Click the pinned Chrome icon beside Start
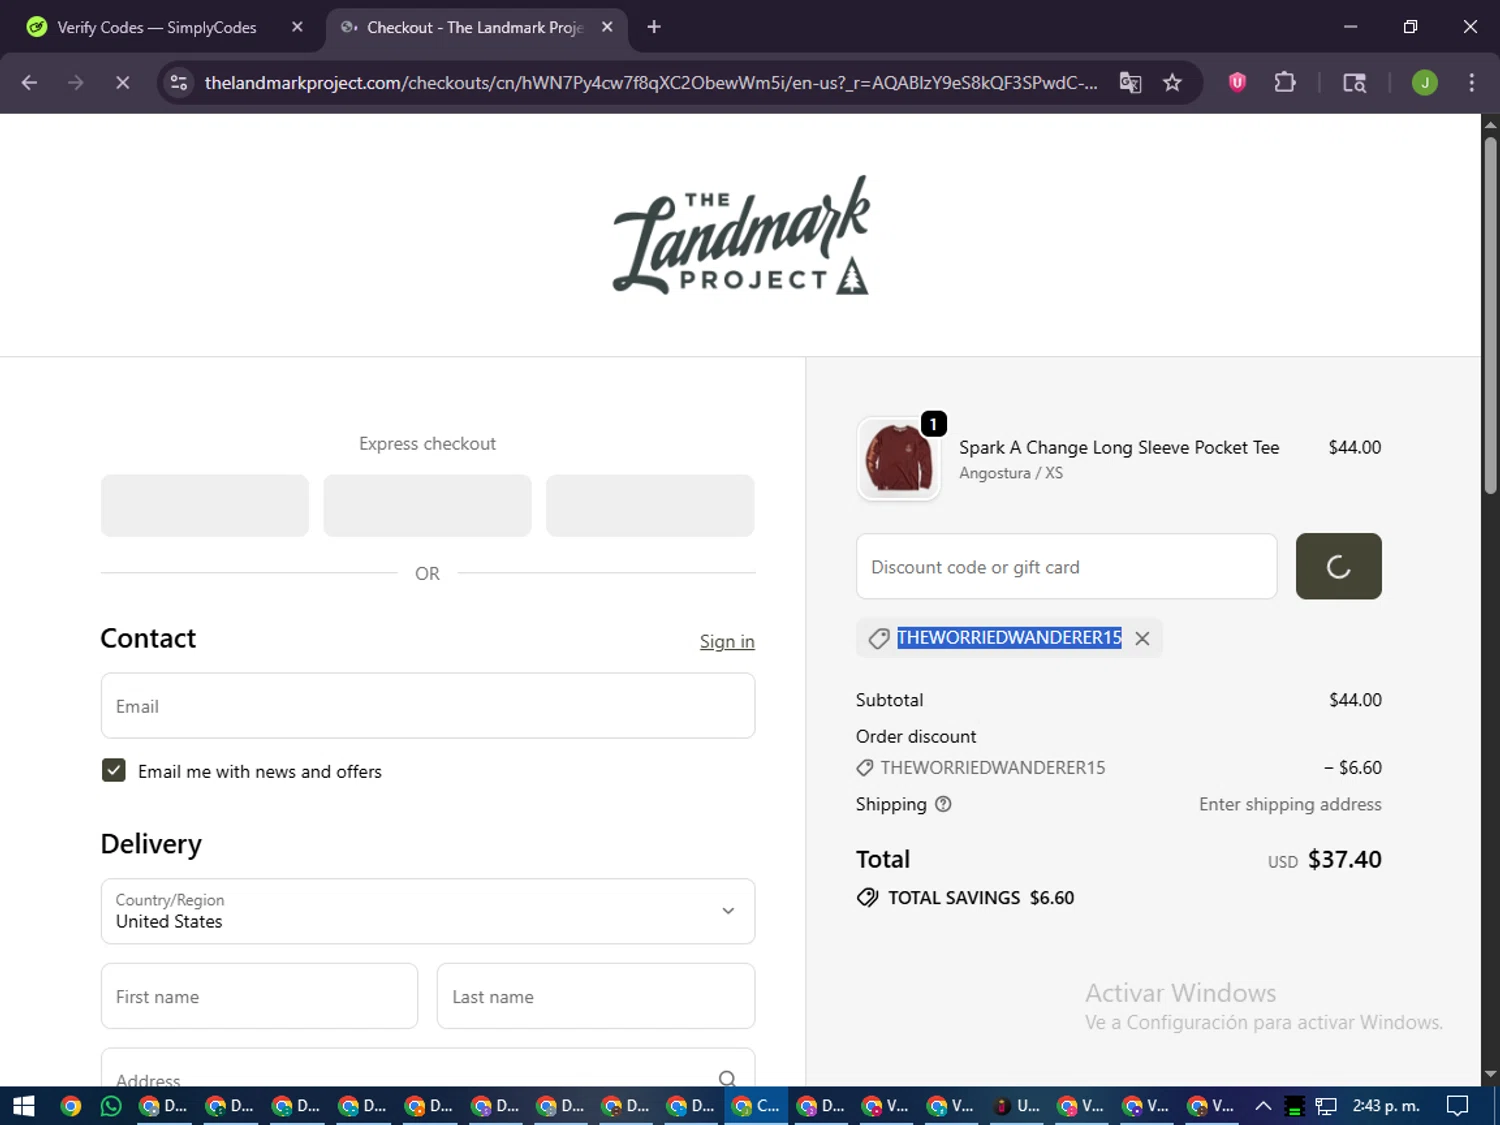The width and height of the screenshot is (1500, 1125). pyautogui.click(x=70, y=1106)
